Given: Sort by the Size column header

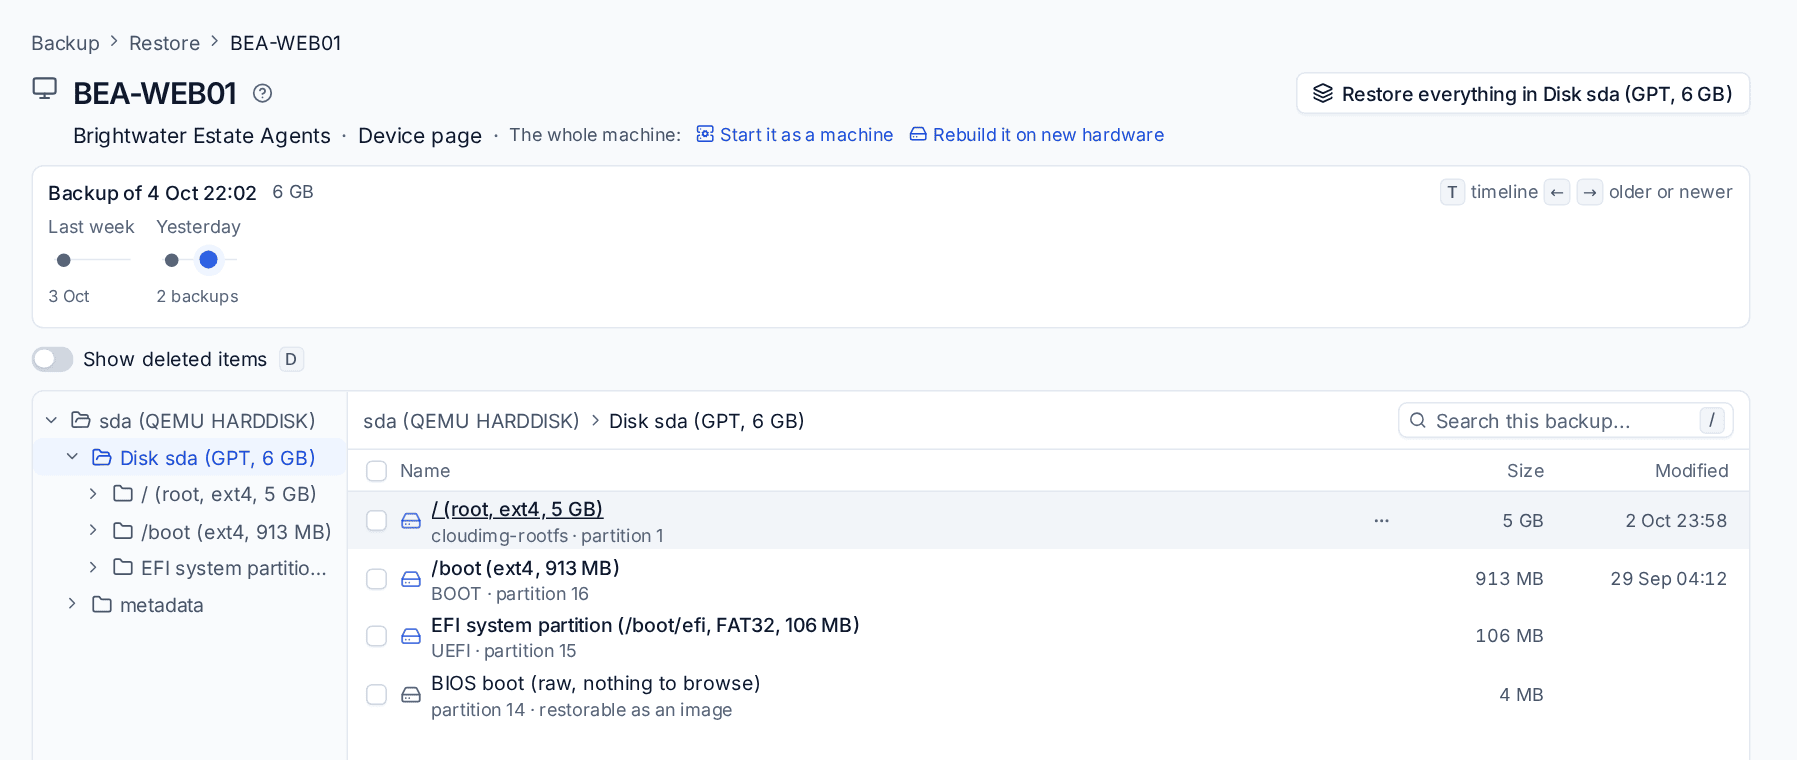Looking at the screenshot, I should pos(1525,471).
